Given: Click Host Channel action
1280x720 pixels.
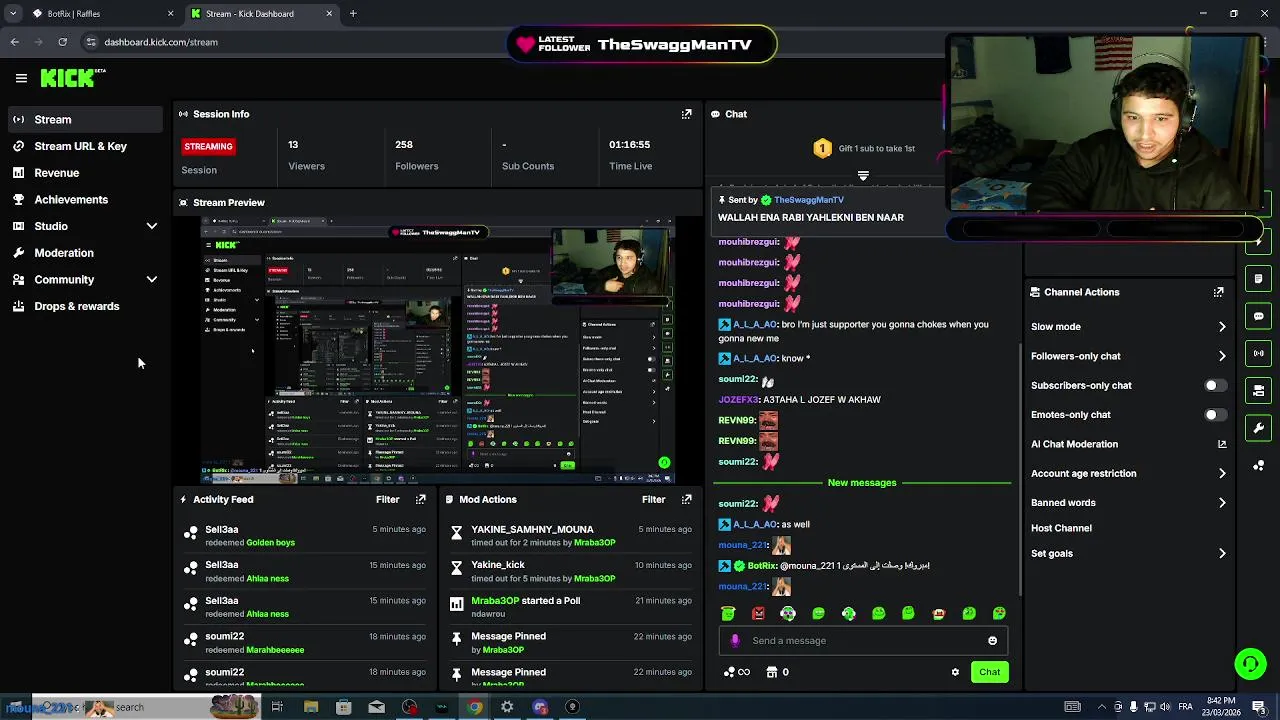Looking at the screenshot, I should click(x=1061, y=528).
